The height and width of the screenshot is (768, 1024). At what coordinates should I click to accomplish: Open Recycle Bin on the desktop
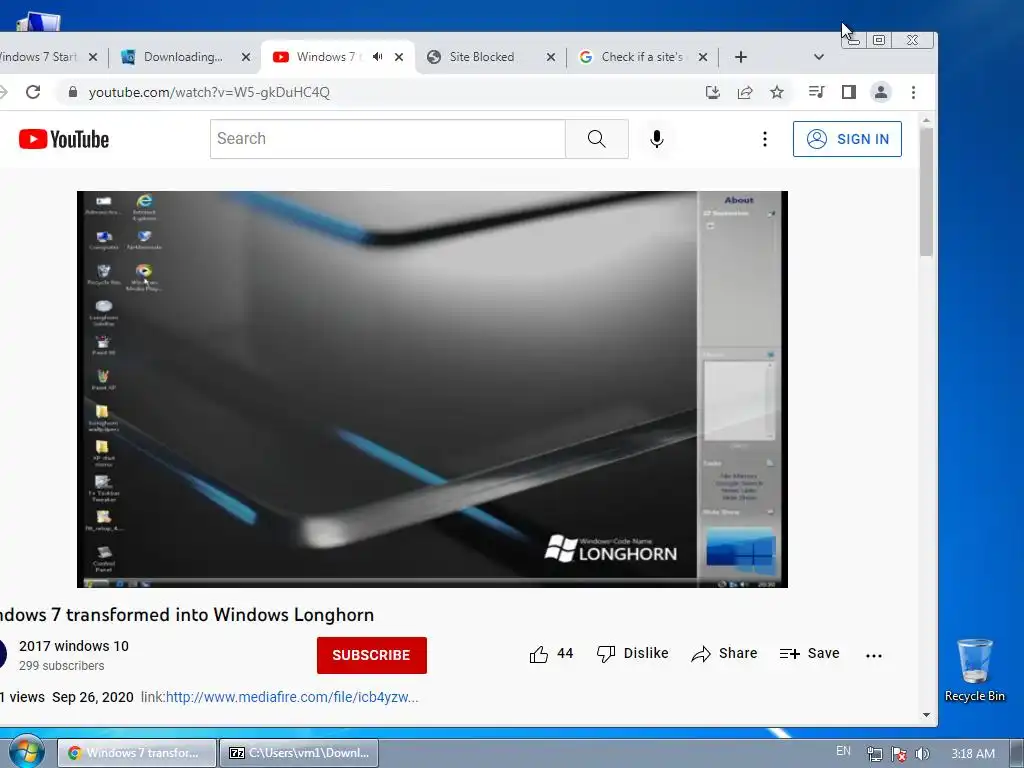[x=974, y=670]
